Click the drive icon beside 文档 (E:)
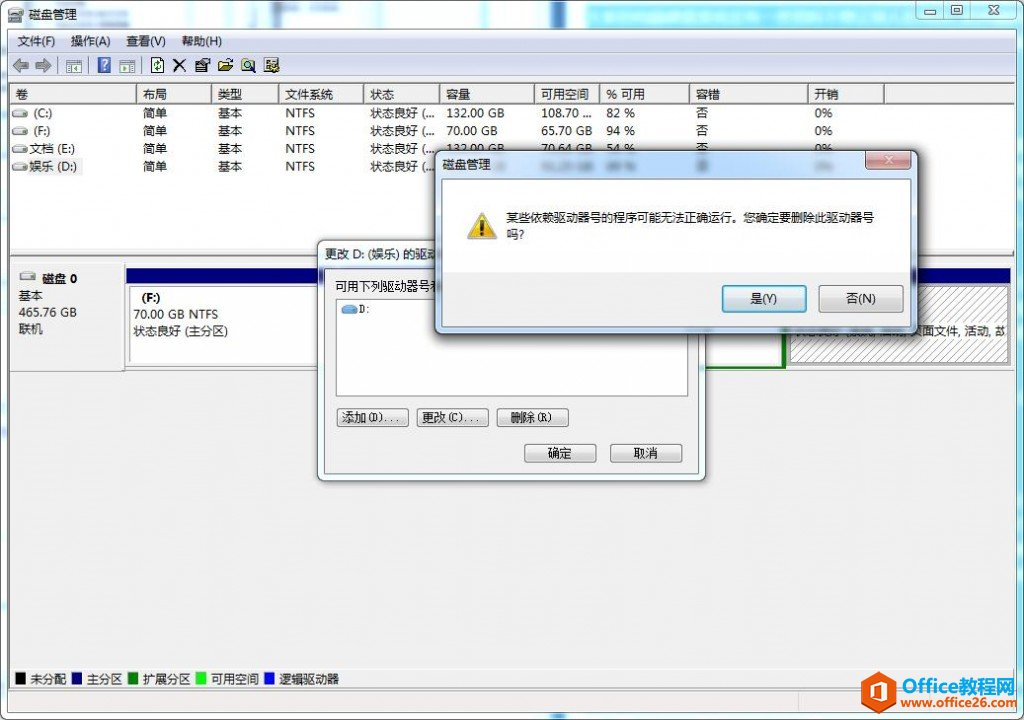The width and height of the screenshot is (1024, 720). (x=20, y=149)
